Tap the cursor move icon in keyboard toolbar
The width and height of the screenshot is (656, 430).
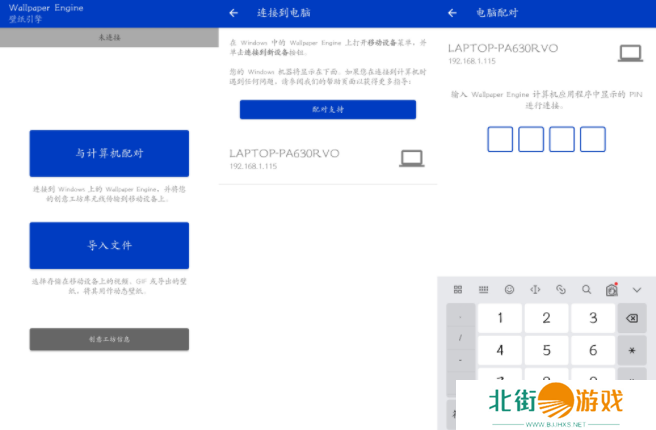[x=535, y=289]
